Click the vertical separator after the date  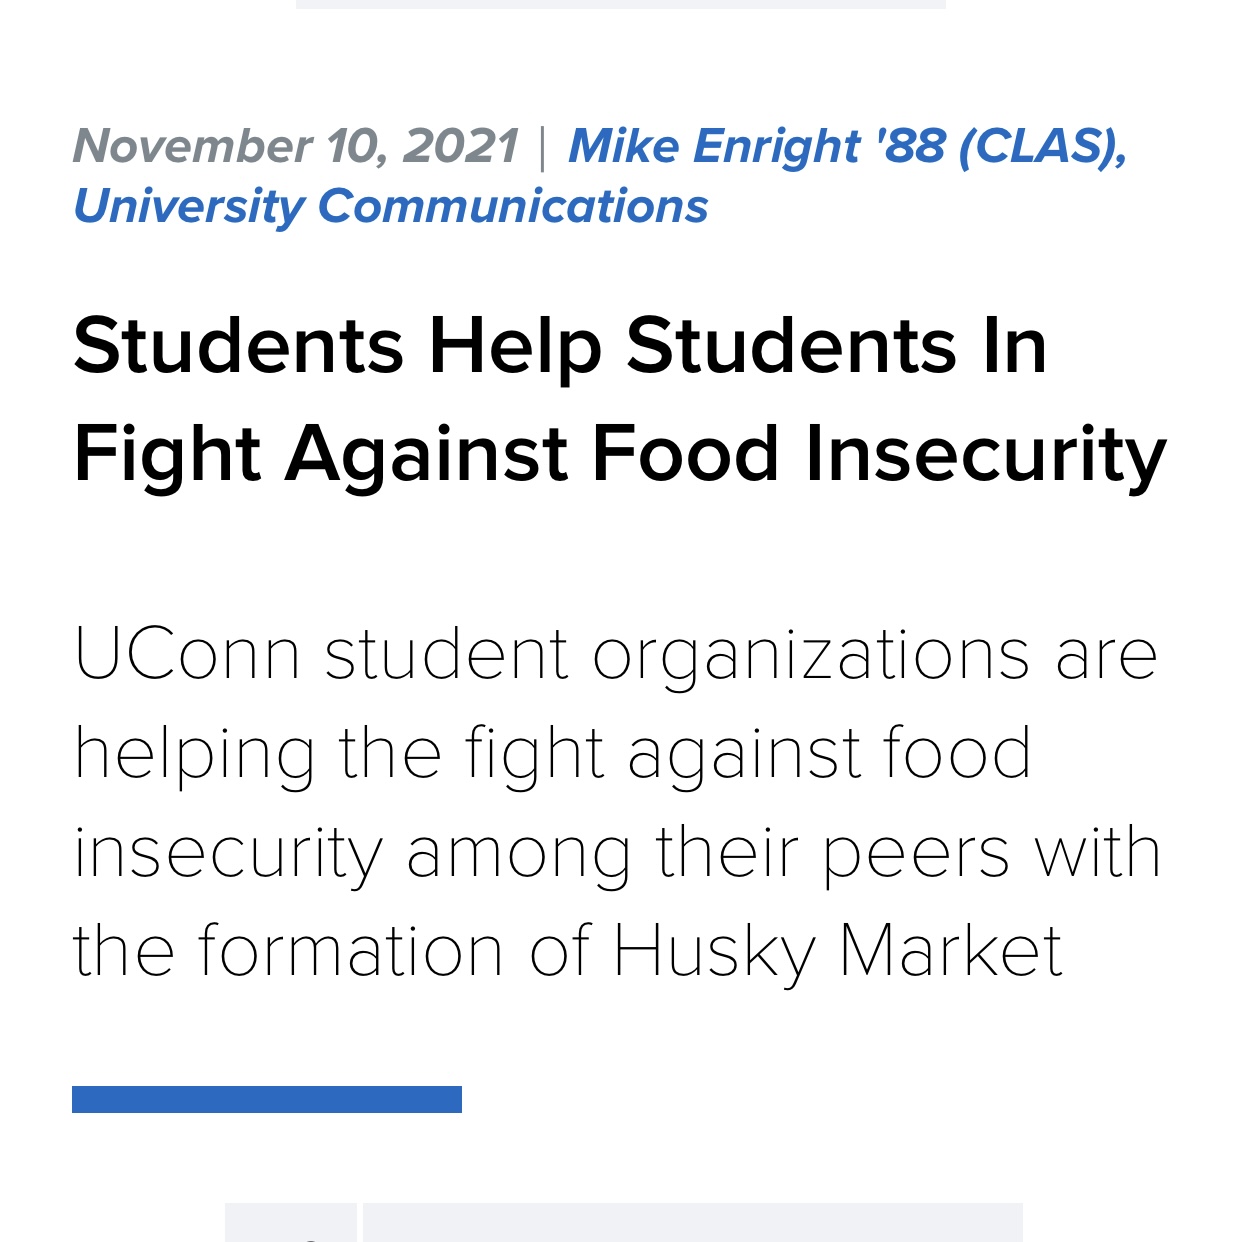tap(543, 148)
